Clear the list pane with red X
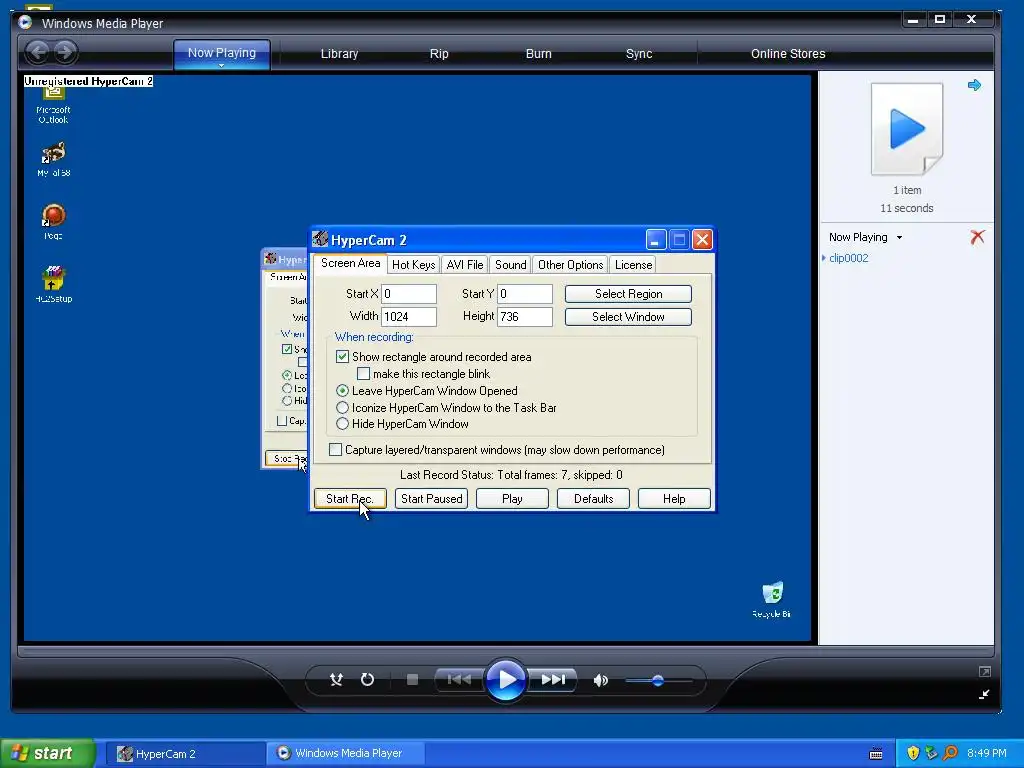 point(978,237)
